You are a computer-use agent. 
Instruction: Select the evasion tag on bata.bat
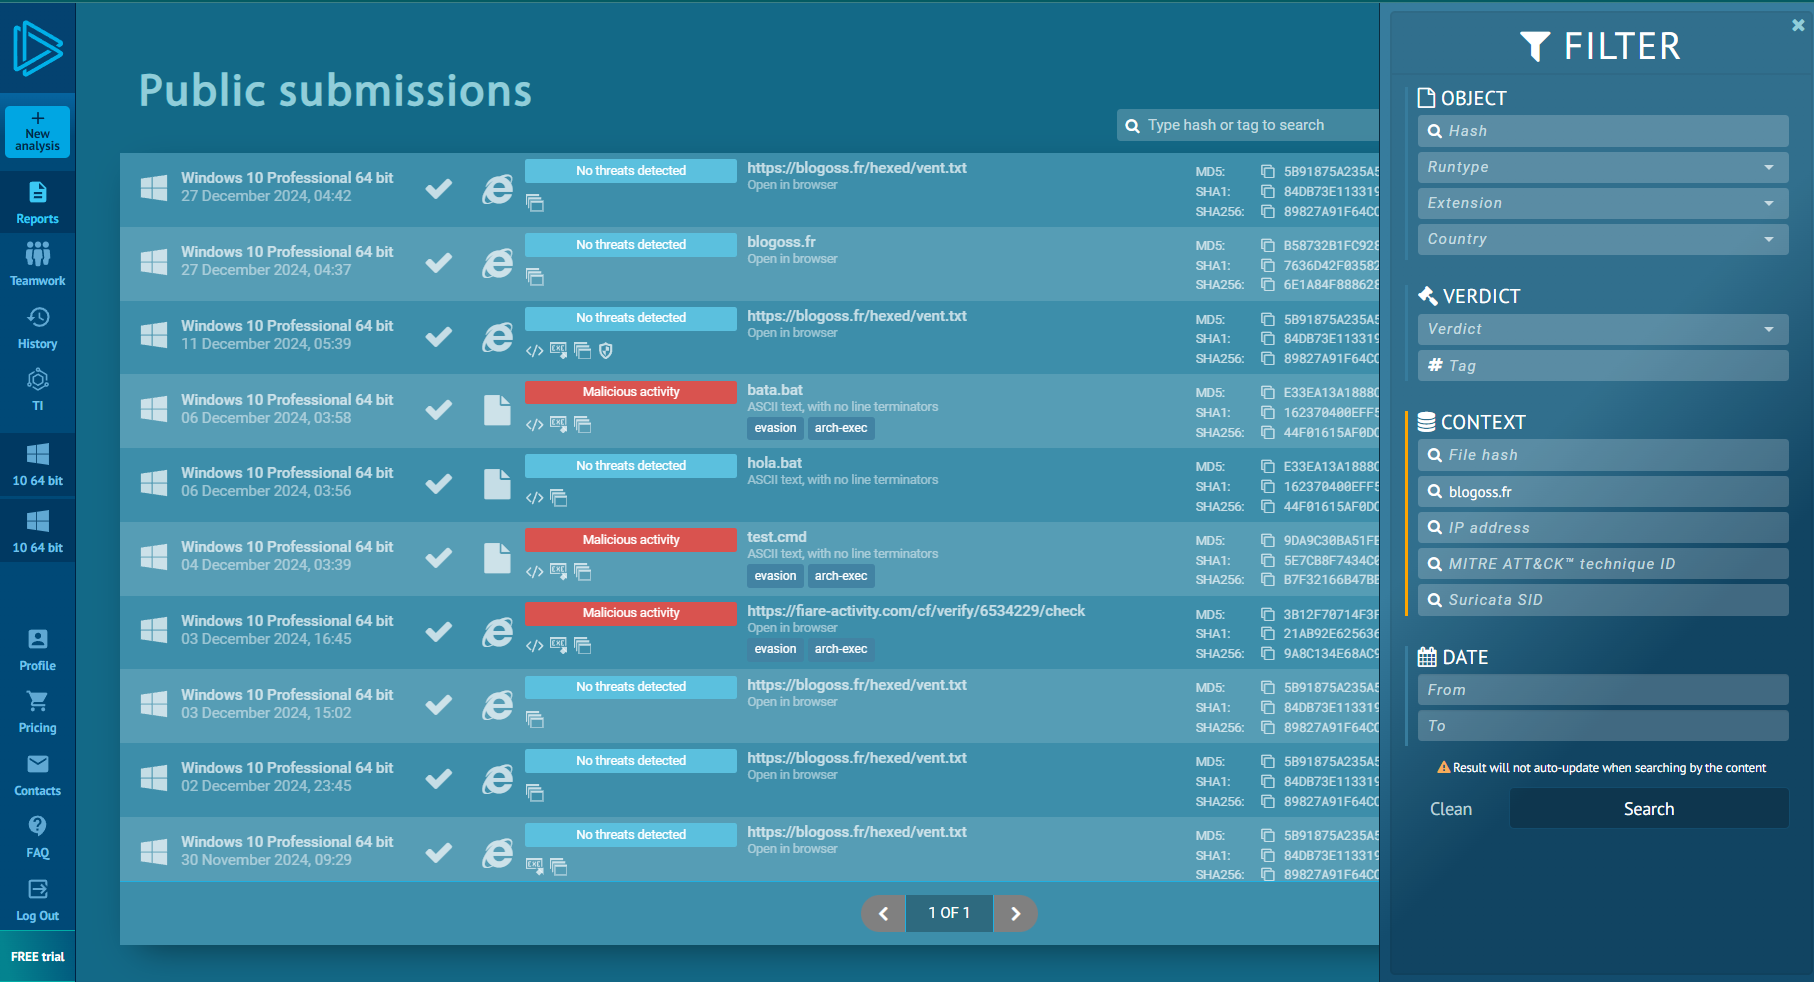tap(775, 428)
